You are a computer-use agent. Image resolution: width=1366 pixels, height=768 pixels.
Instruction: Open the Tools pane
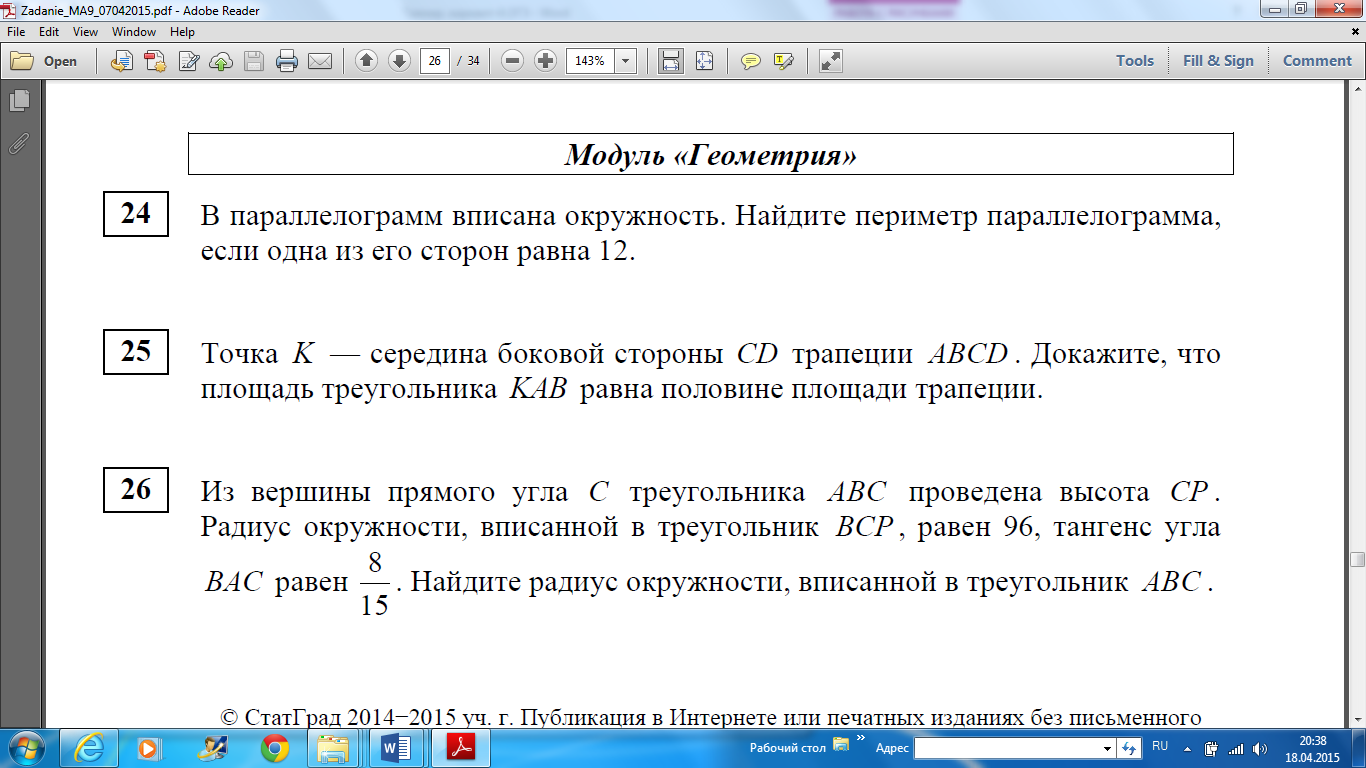pyautogui.click(x=1135, y=61)
